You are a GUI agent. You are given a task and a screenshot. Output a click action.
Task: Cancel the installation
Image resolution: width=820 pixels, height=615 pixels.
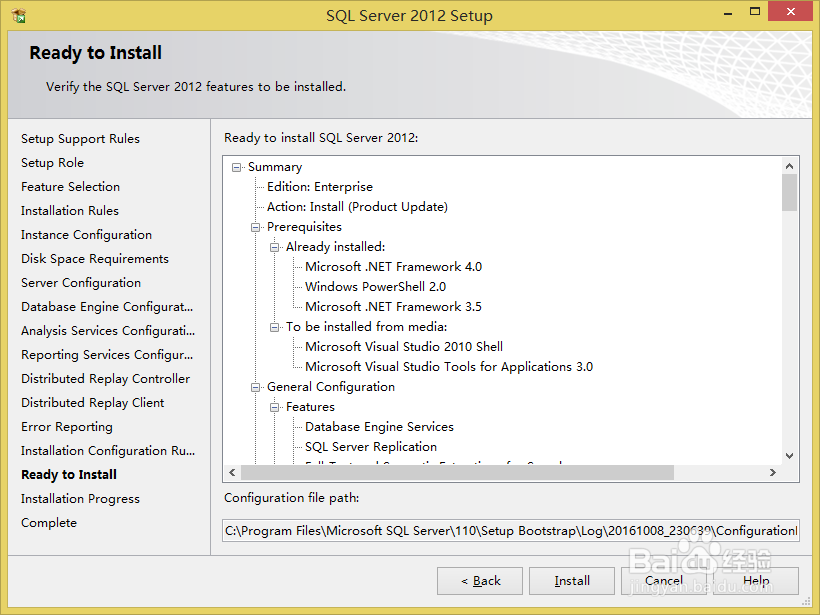(664, 581)
